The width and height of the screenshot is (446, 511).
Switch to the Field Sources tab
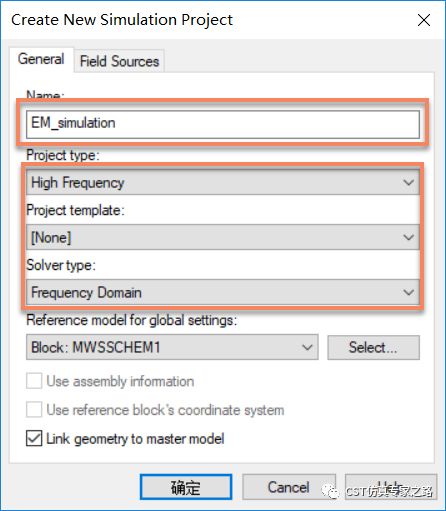(119, 61)
